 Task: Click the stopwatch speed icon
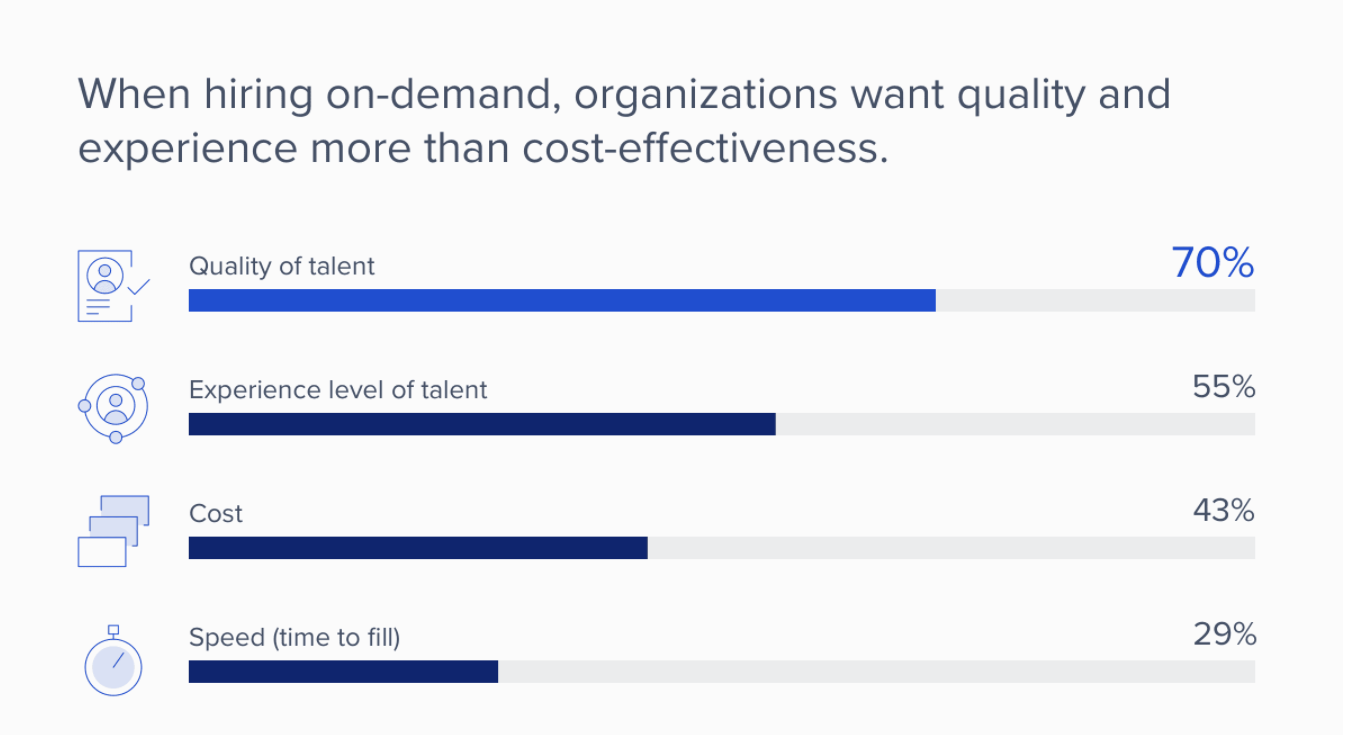tap(113, 661)
